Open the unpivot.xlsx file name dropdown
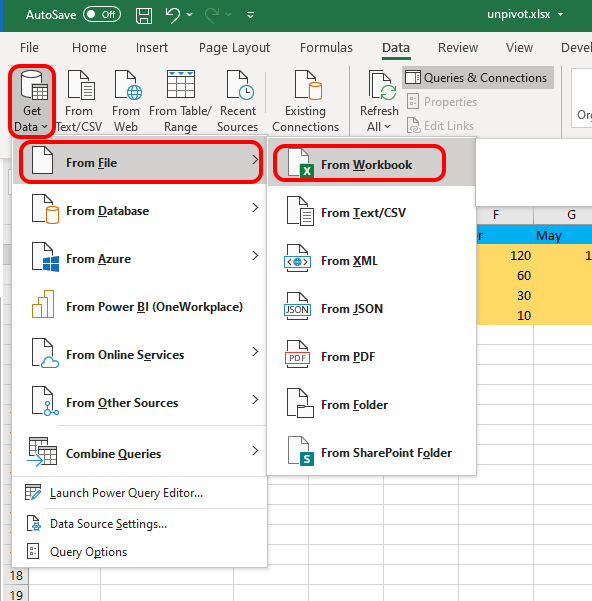592x601 pixels. [x=560, y=15]
